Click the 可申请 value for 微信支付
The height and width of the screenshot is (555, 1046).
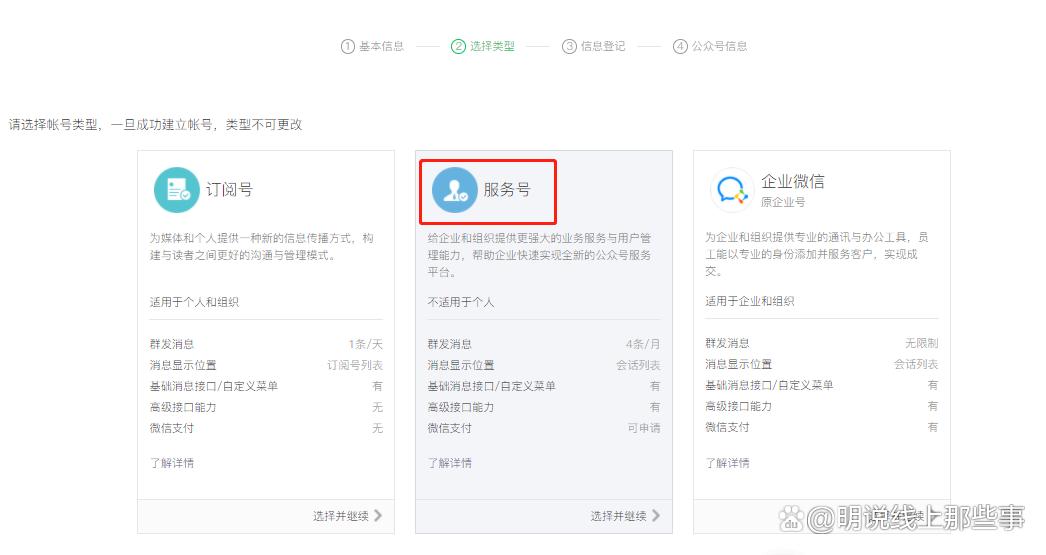(x=644, y=428)
